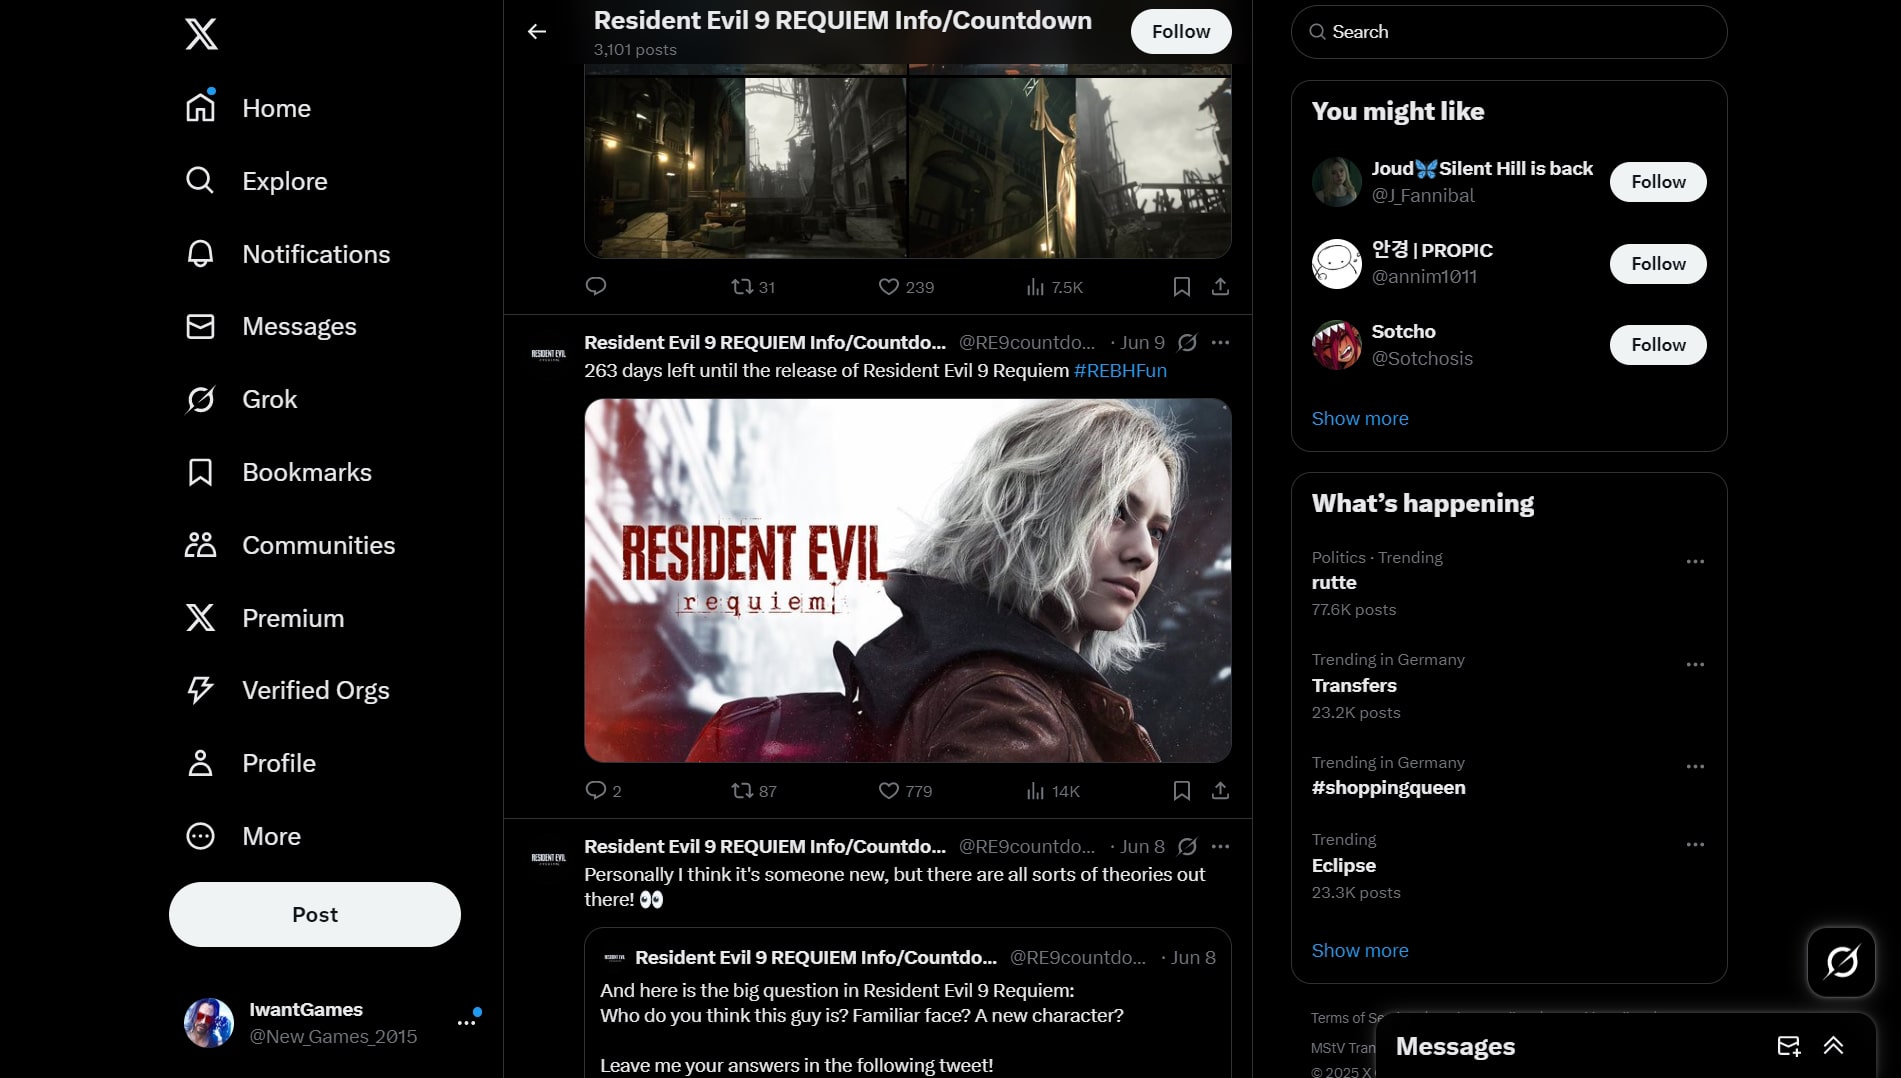Open Notifications in the sidebar
The width and height of the screenshot is (1901, 1078).
288,254
